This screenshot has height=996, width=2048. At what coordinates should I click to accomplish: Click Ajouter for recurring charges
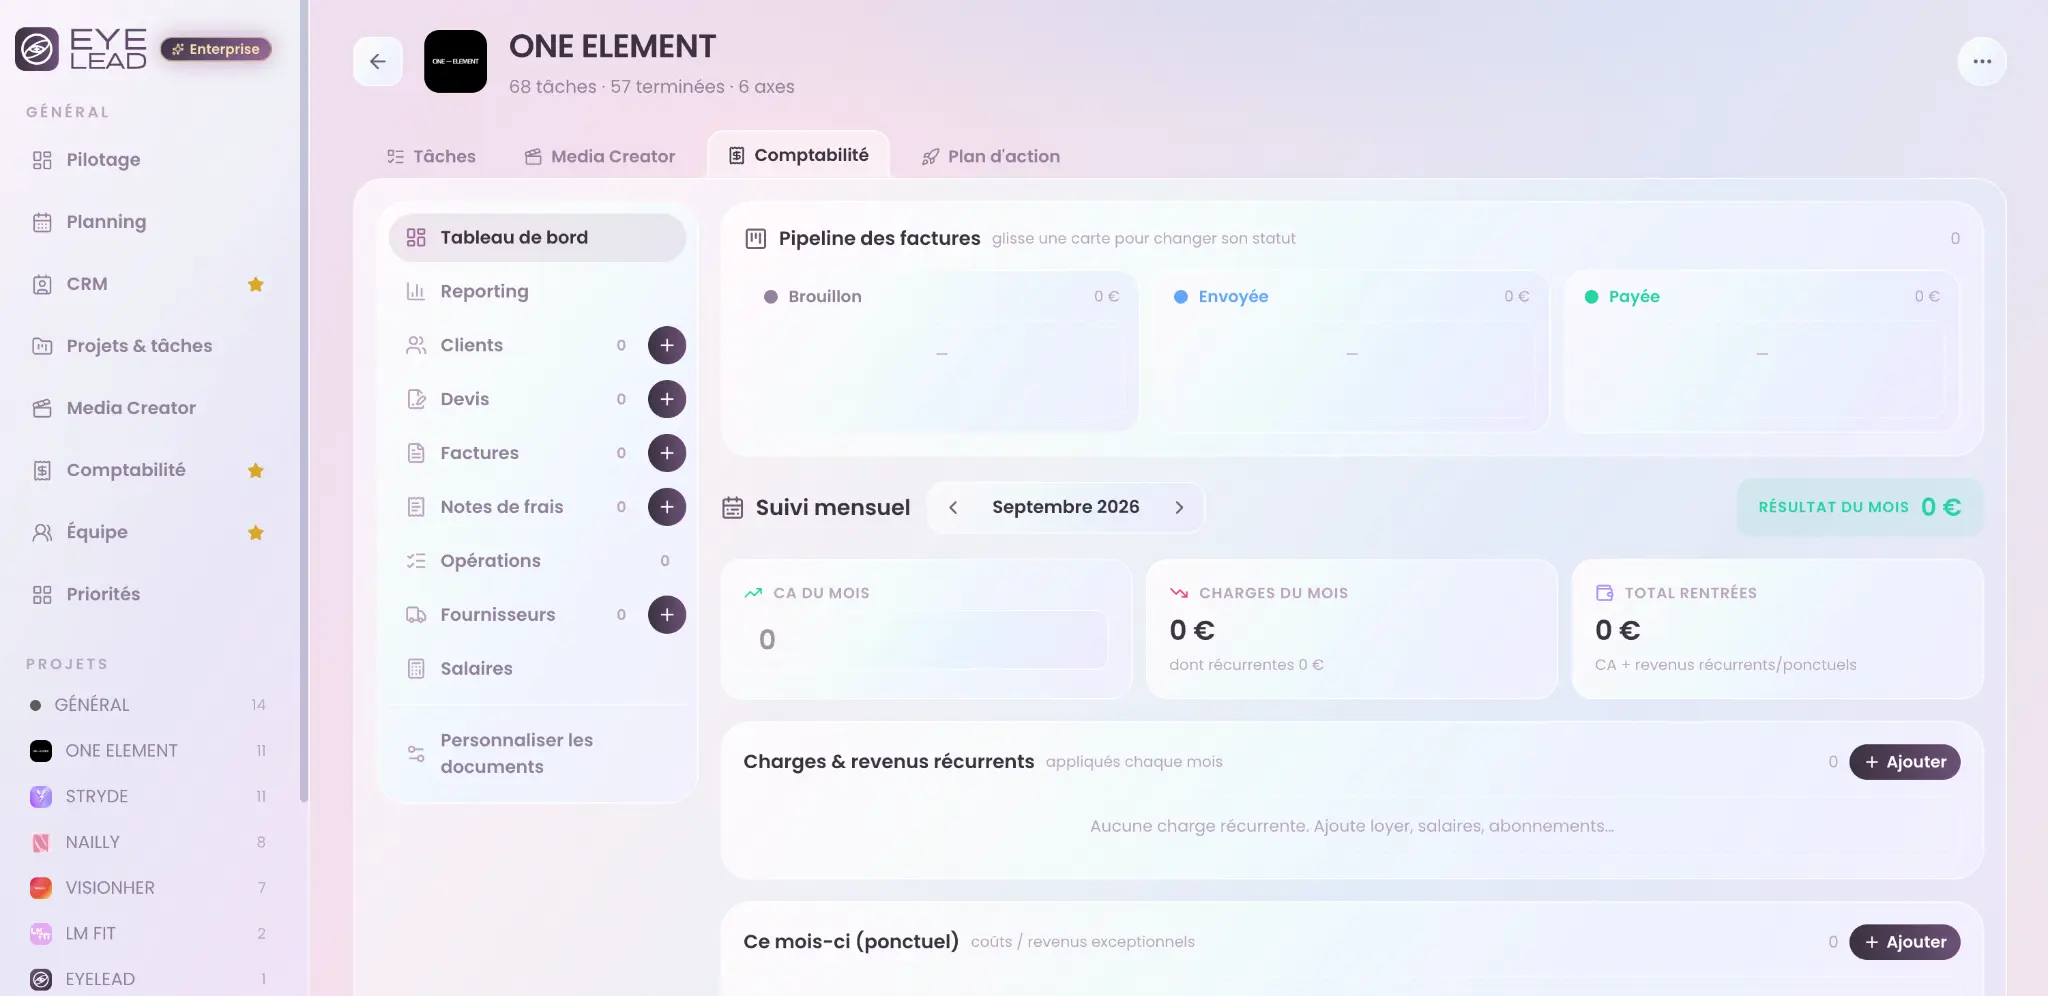tap(1904, 762)
